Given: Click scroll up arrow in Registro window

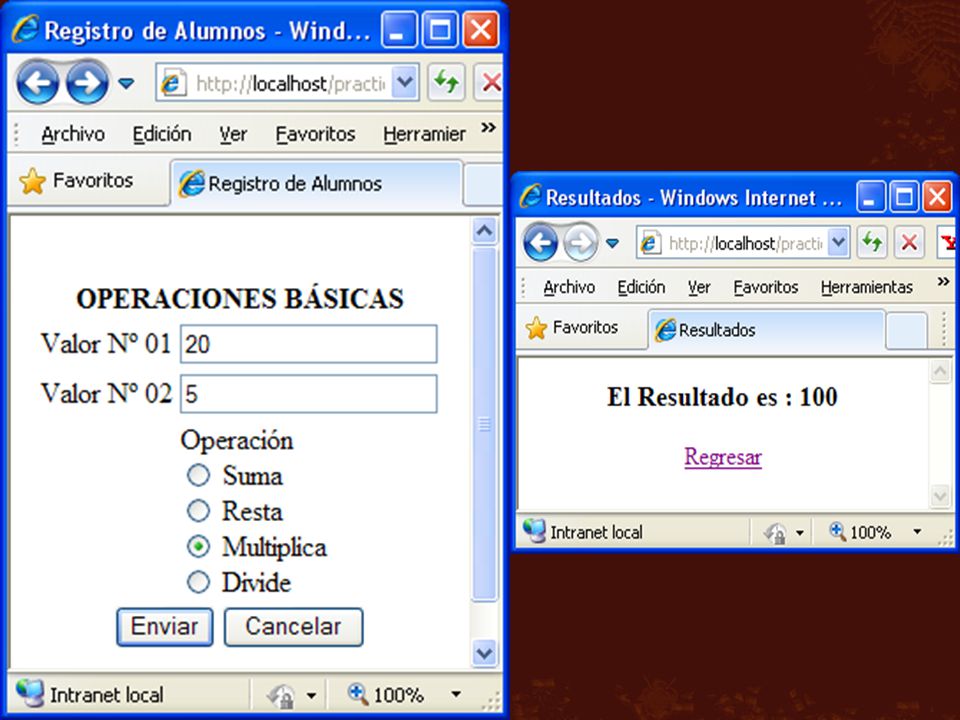Looking at the screenshot, I should 484,231.
